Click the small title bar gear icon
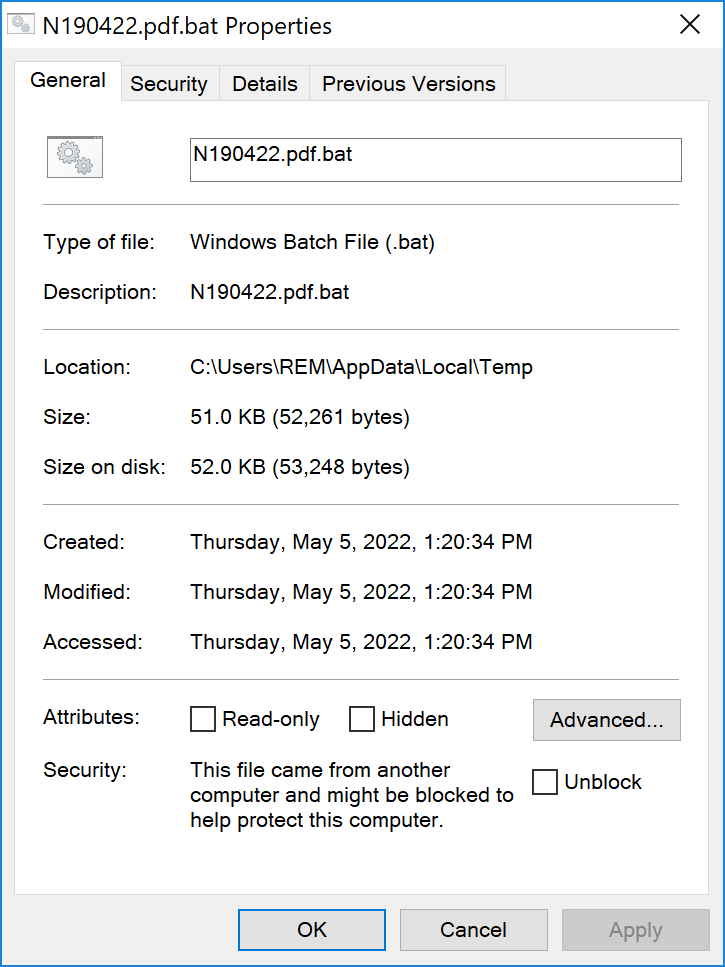Image resolution: width=725 pixels, height=967 pixels. tap(21, 25)
